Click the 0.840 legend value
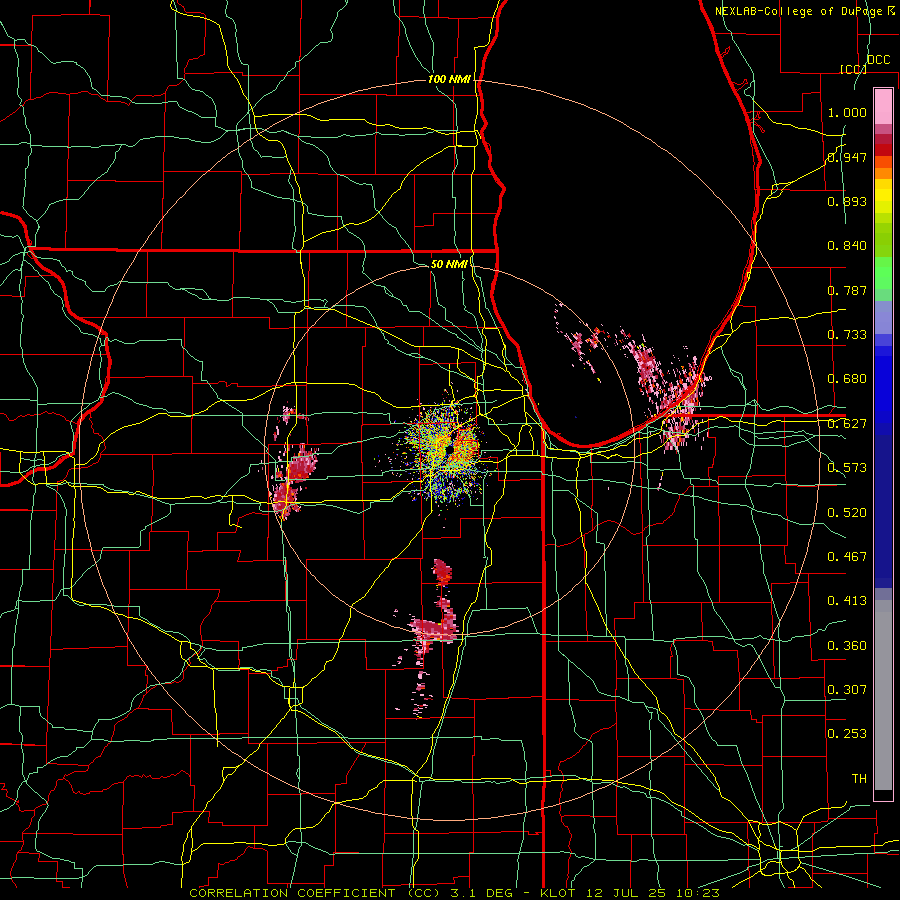This screenshot has width=900, height=900. (847, 246)
